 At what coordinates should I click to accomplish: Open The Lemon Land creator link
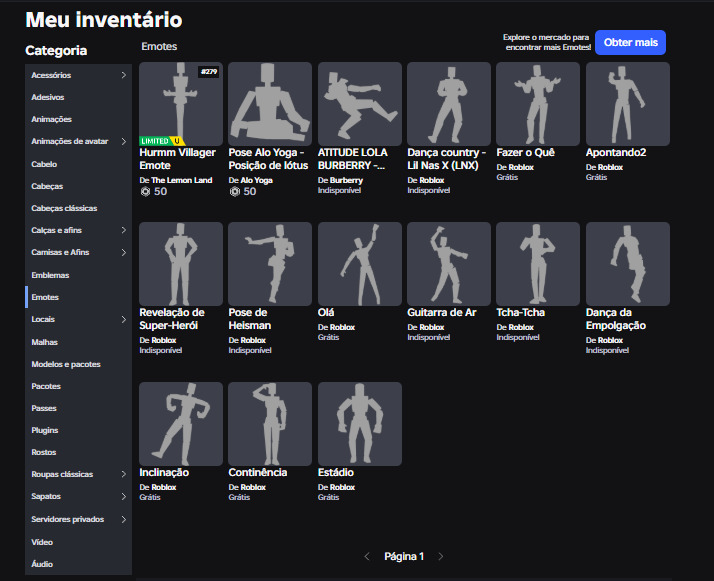coord(181,180)
